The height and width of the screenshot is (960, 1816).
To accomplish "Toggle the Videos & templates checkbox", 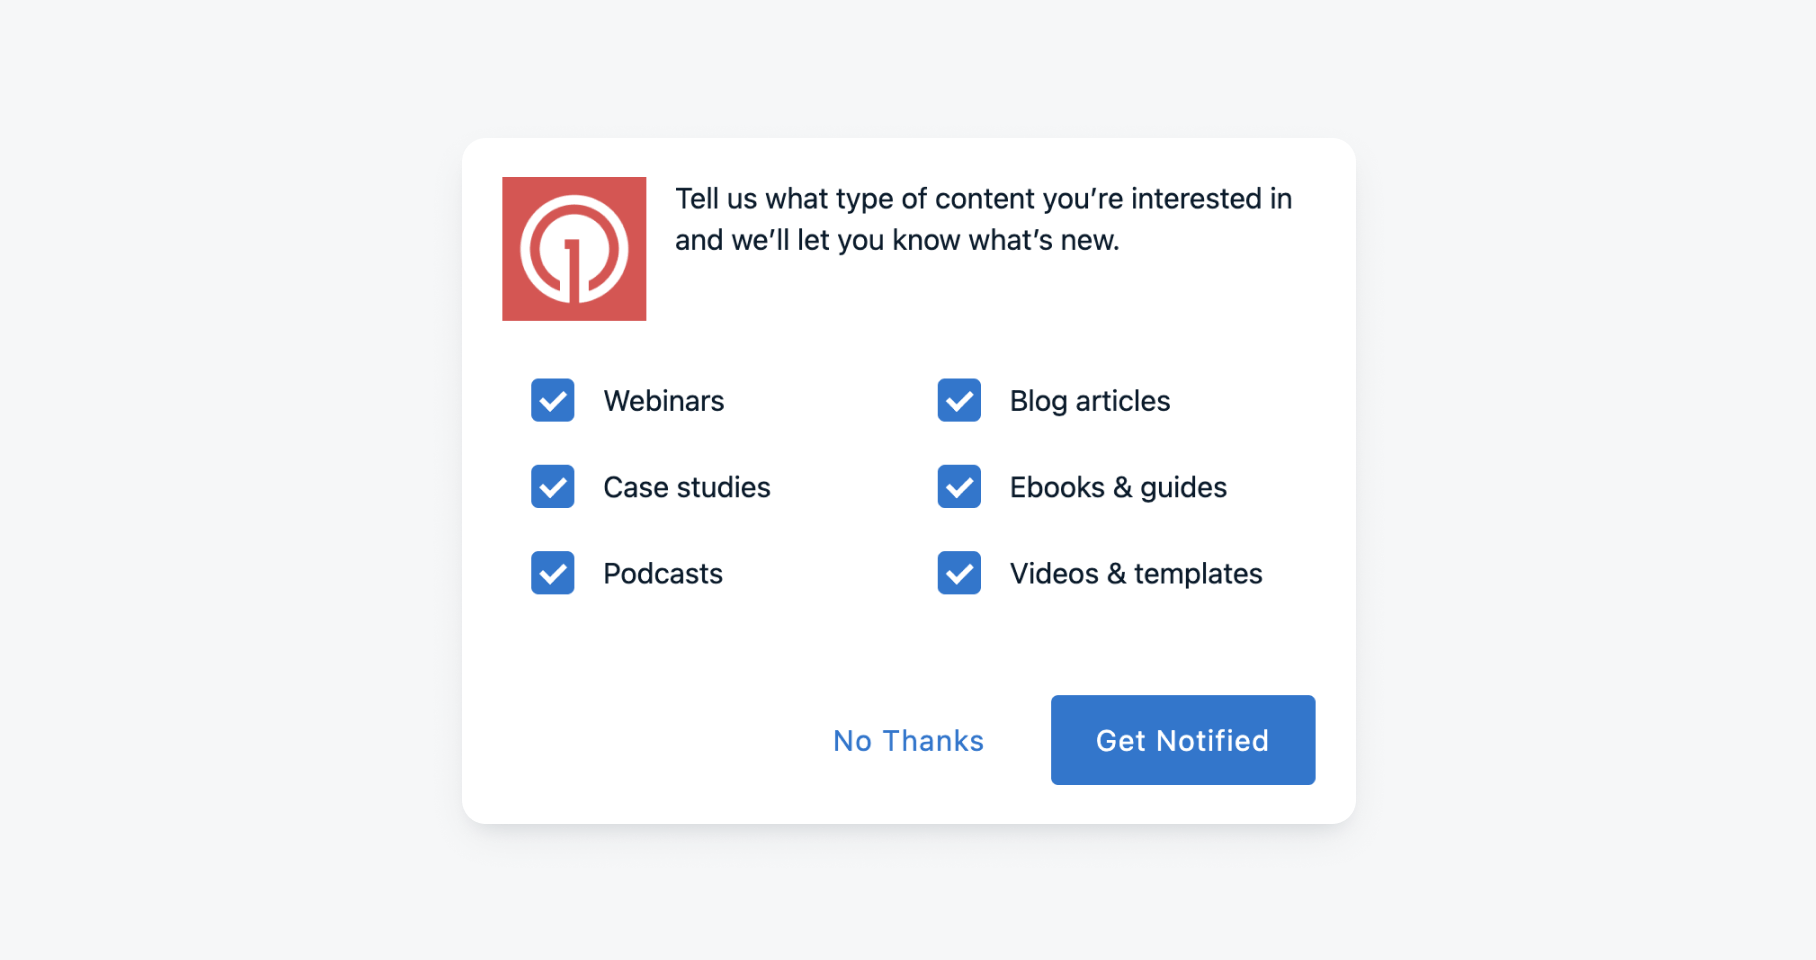I will [x=959, y=573].
